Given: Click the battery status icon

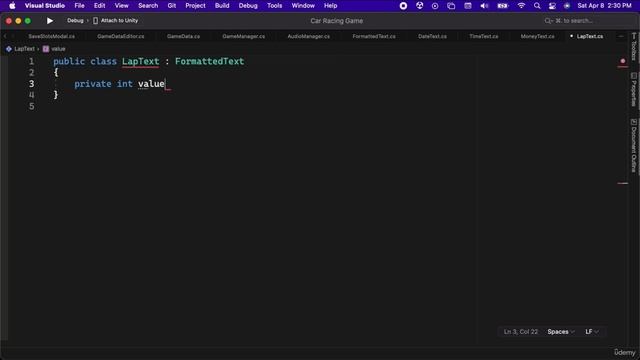Looking at the screenshot, I should point(502,6).
